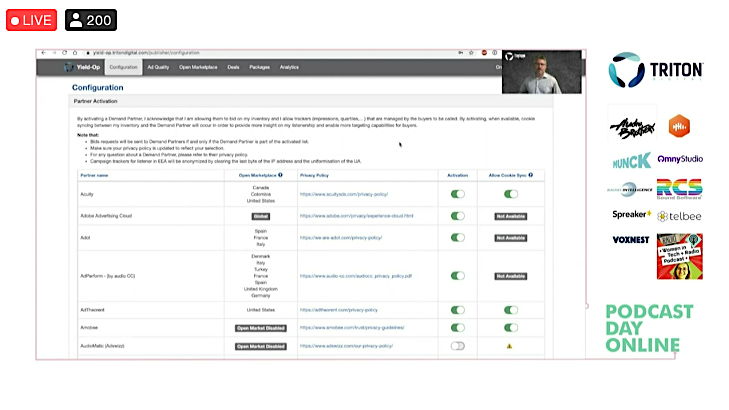Click the browser forward arrow
The width and height of the screenshot is (729, 410).
(x=54, y=53)
